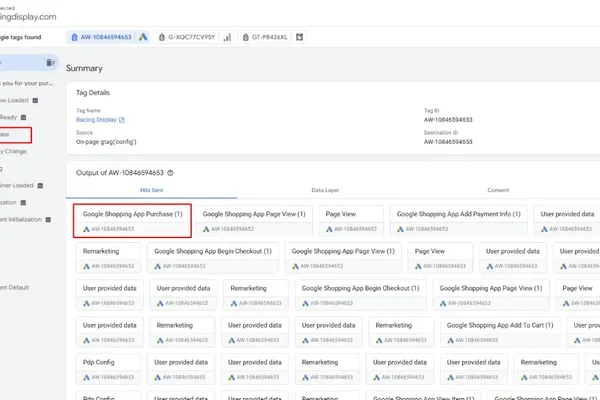The height and width of the screenshot is (400, 600).
Task: Click the icon beside the Initialization sidebar entry
Action: (x=23, y=202)
